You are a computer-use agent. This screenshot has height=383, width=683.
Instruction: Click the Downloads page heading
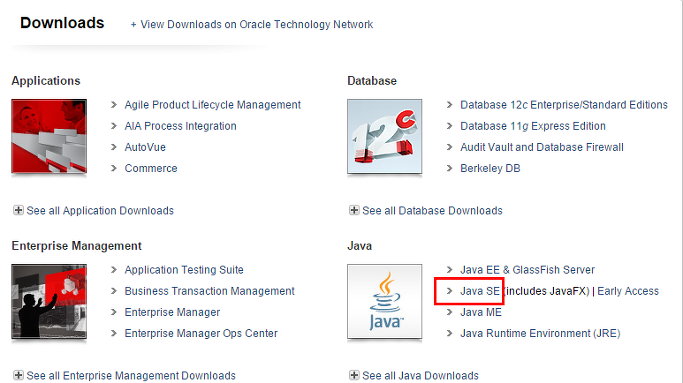tap(62, 23)
